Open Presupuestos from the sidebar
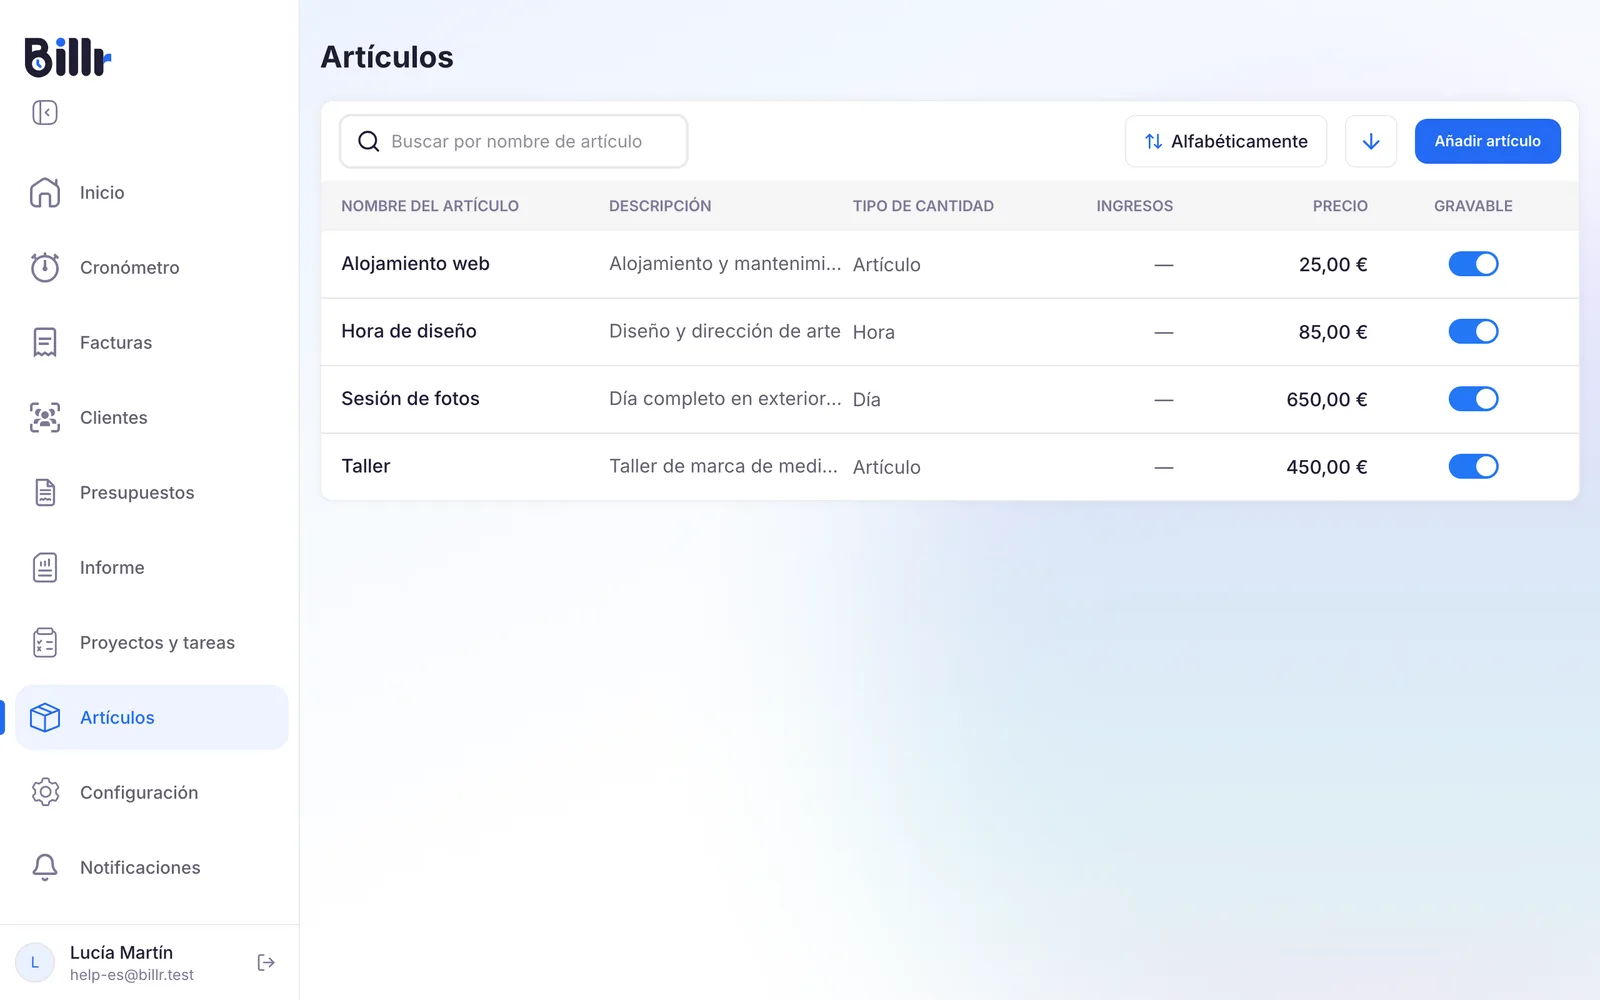Screen dimensions: 1600x1000 point(152,492)
